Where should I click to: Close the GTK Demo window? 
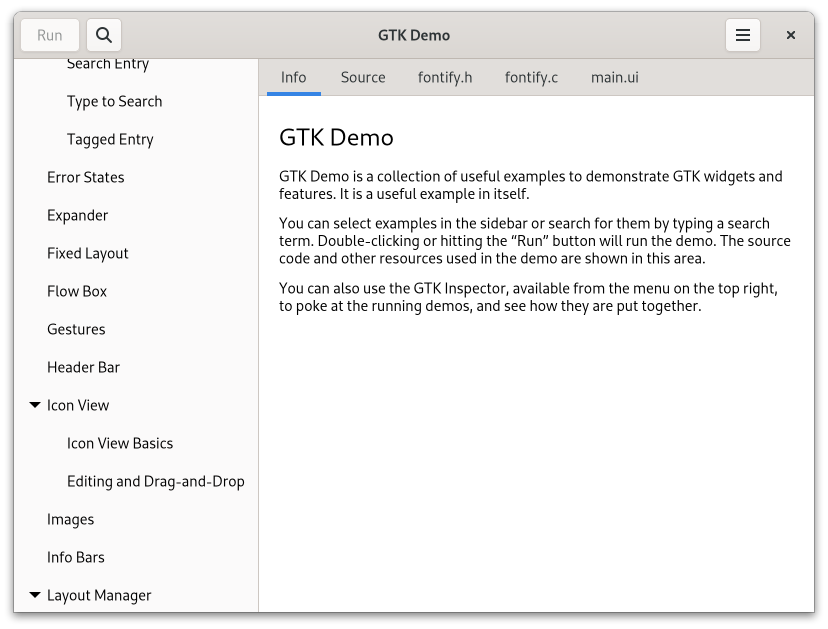pyautogui.click(x=791, y=35)
